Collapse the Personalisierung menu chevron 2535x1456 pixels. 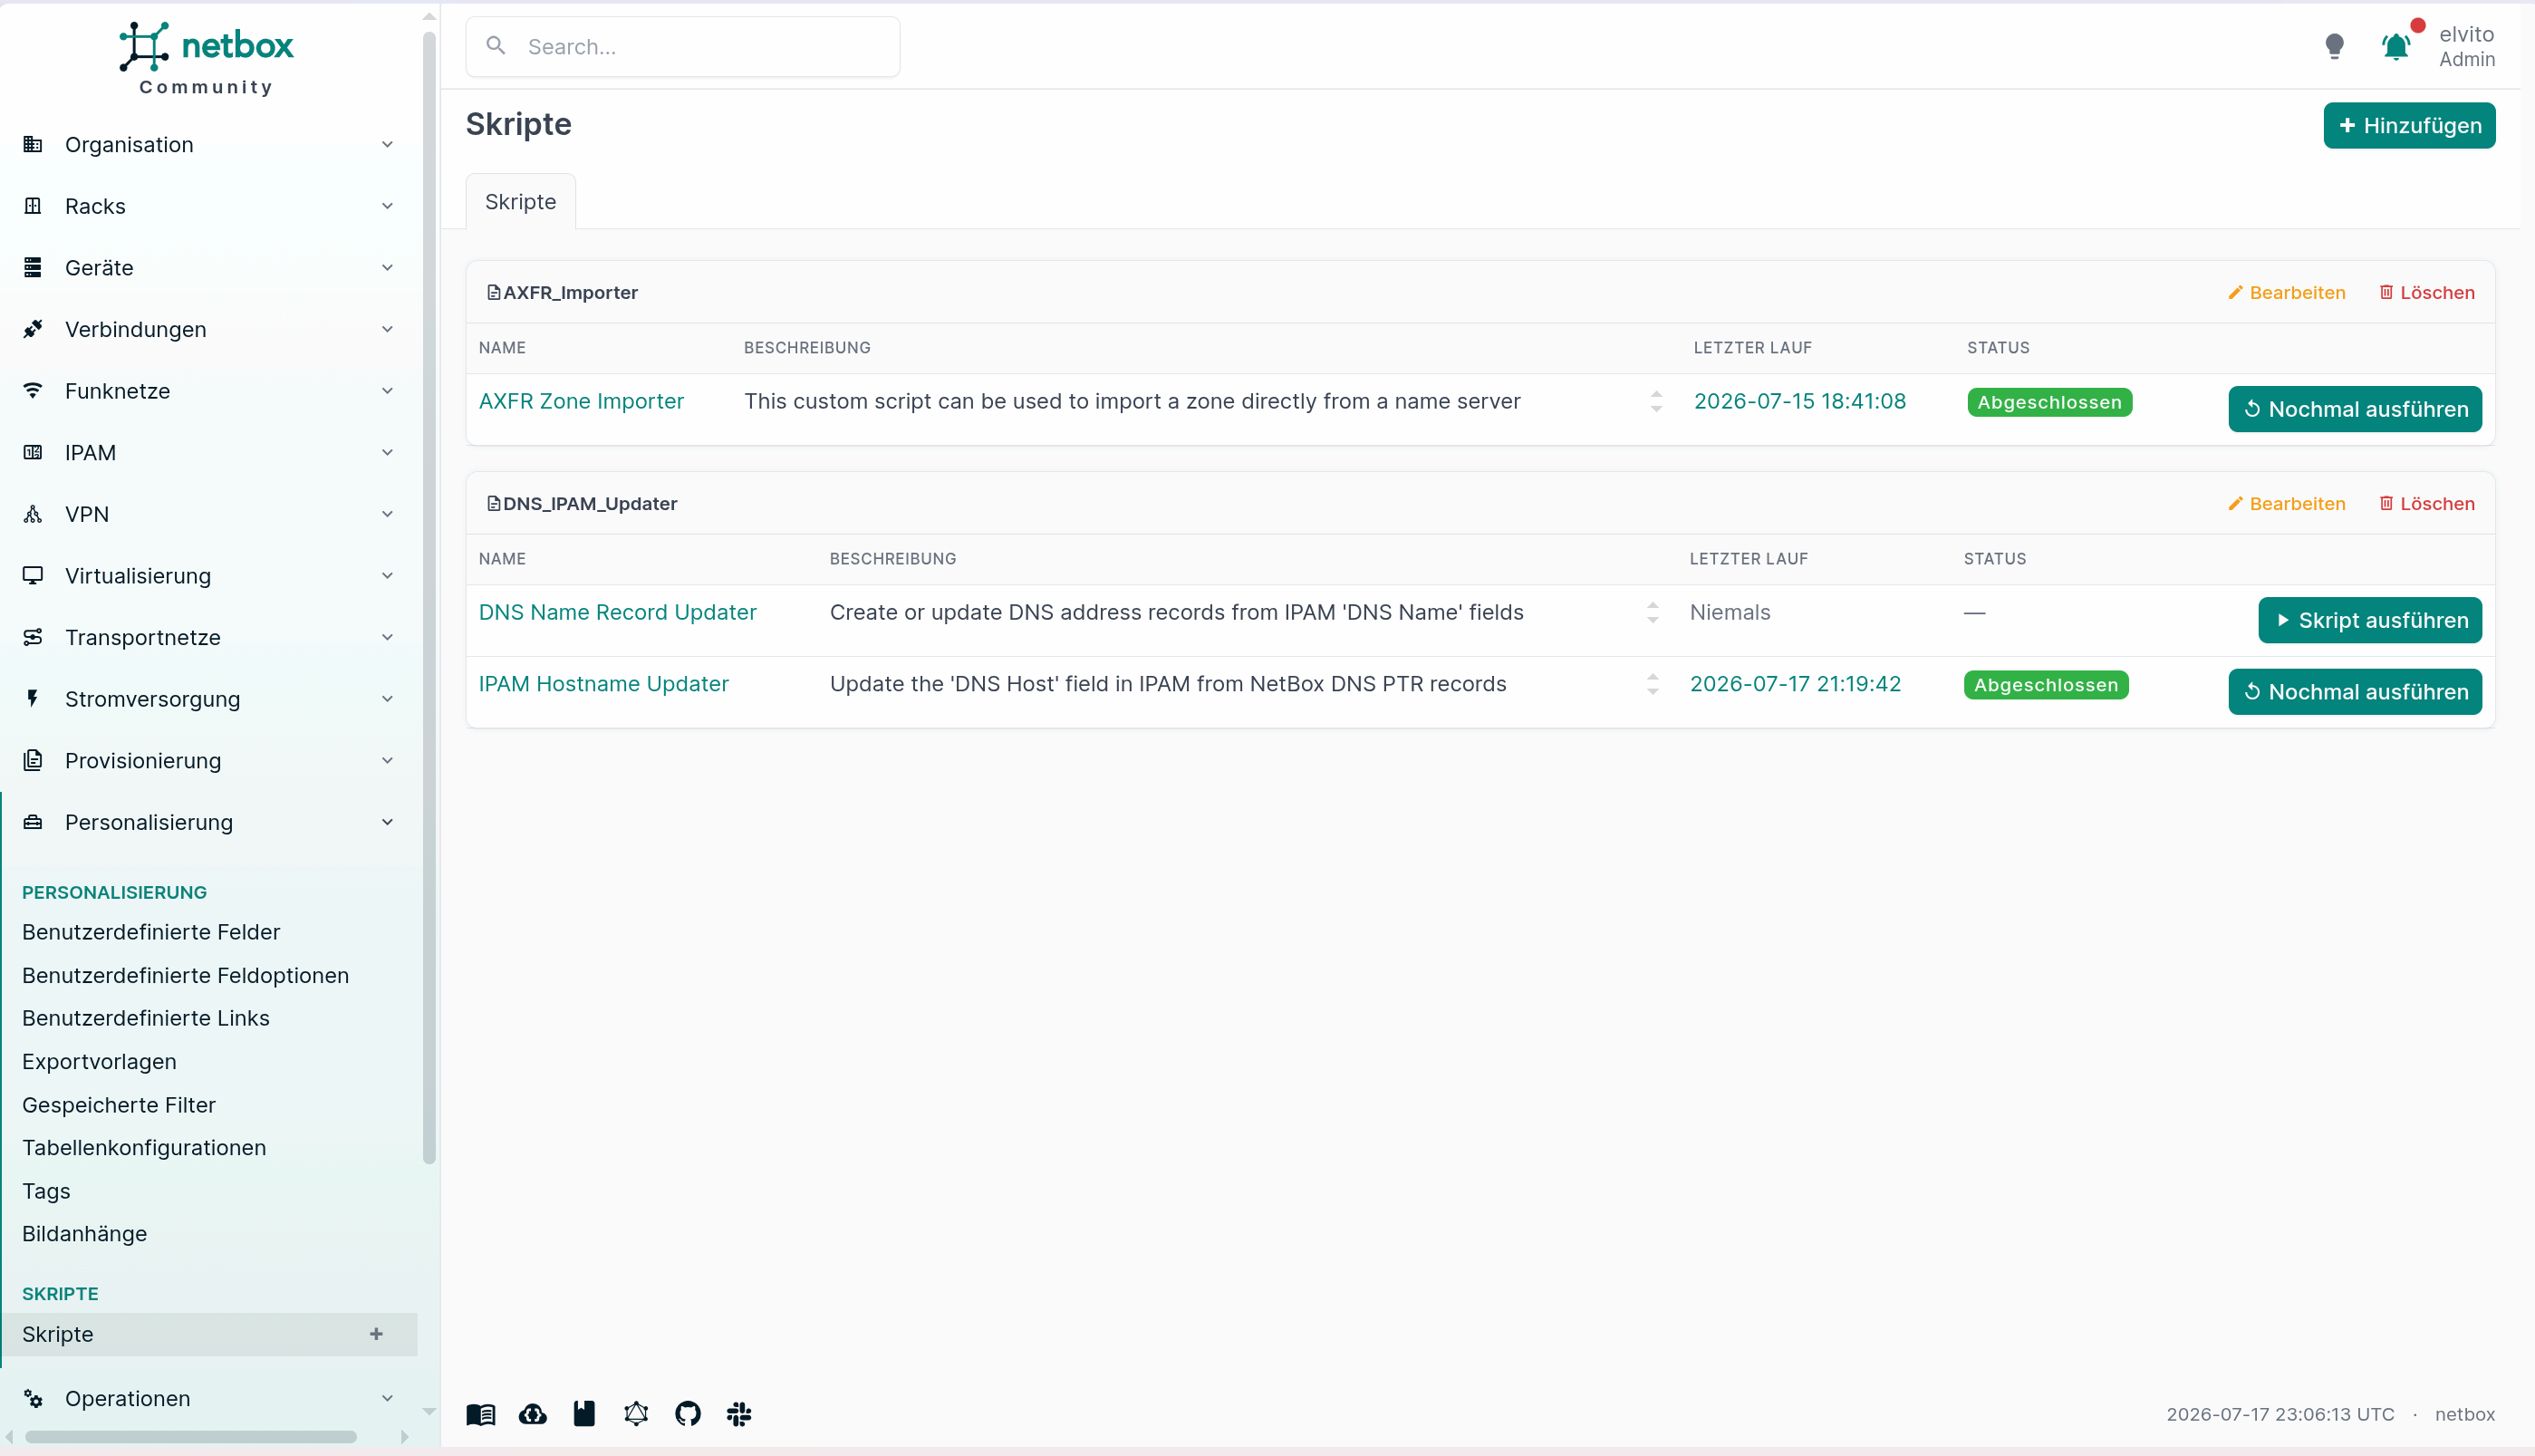(x=387, y=822)
